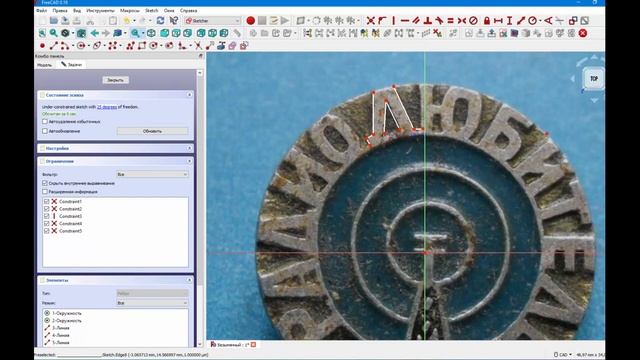
Task: Select the polyline tool
Action: click(x=130, y=46)
